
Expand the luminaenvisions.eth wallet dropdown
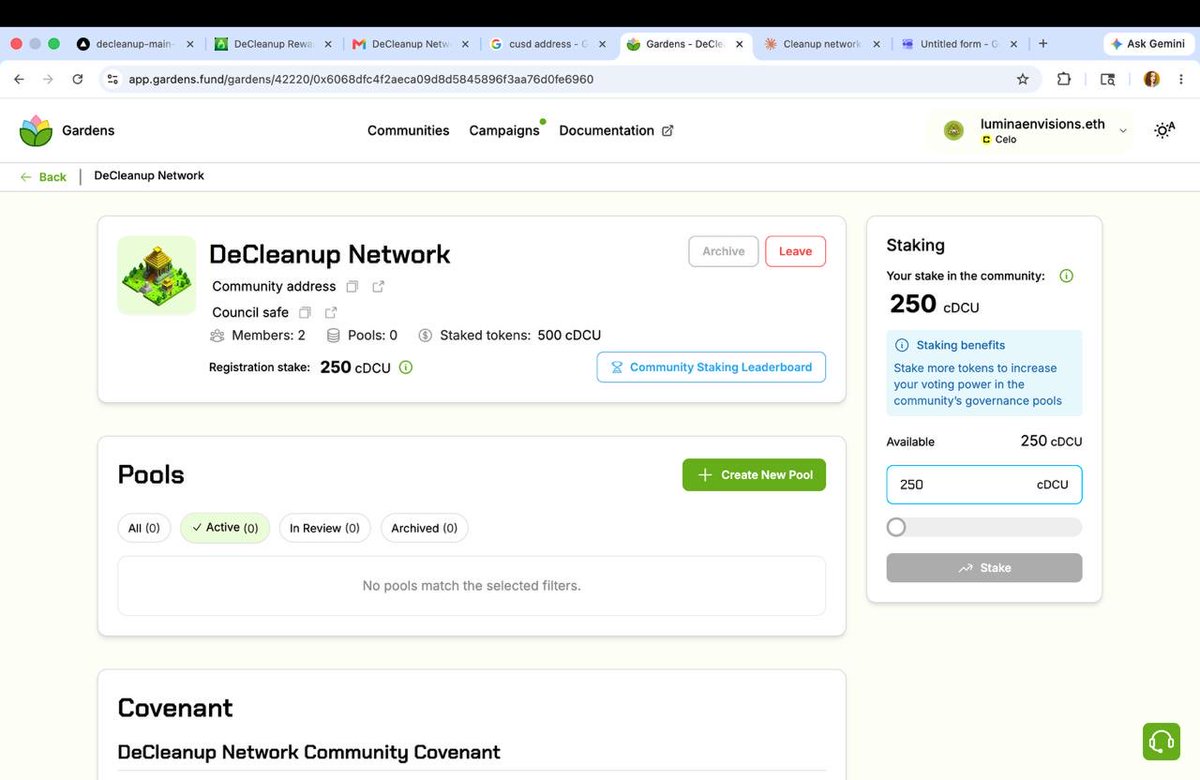point(1123,131)
